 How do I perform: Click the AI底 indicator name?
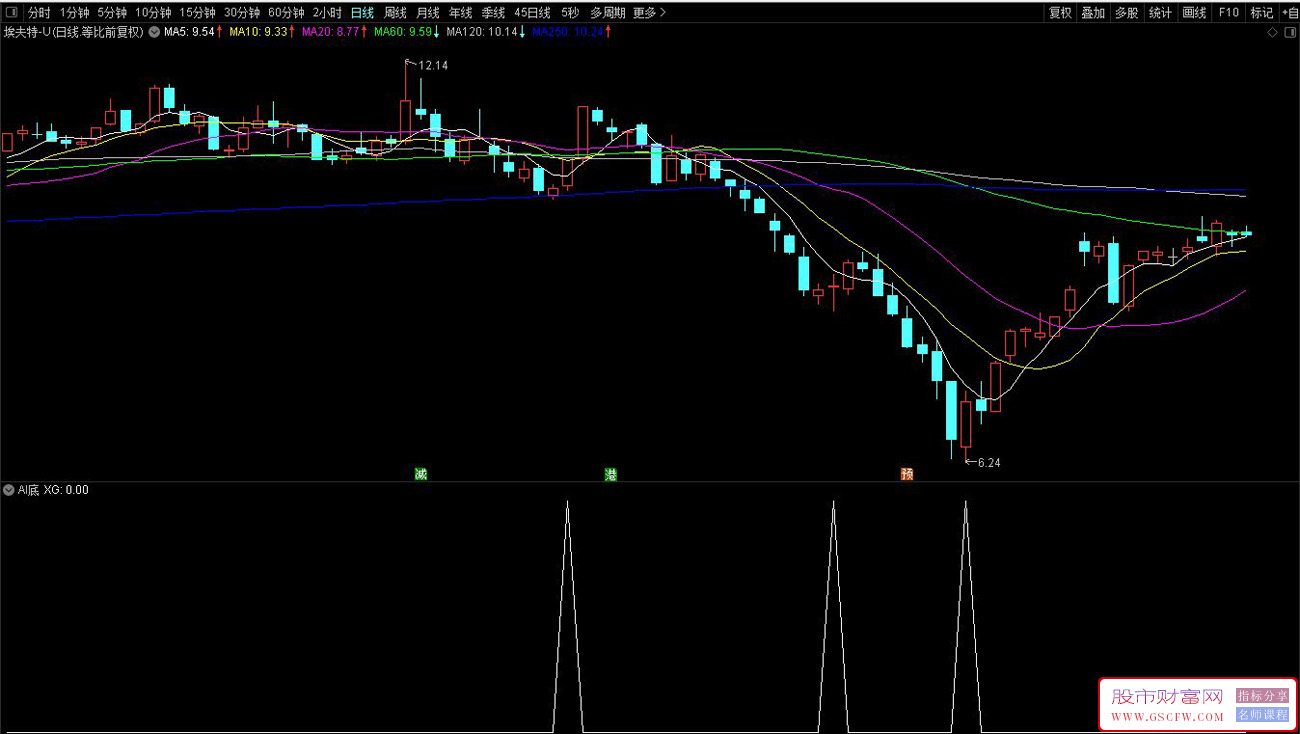[28, 490]
